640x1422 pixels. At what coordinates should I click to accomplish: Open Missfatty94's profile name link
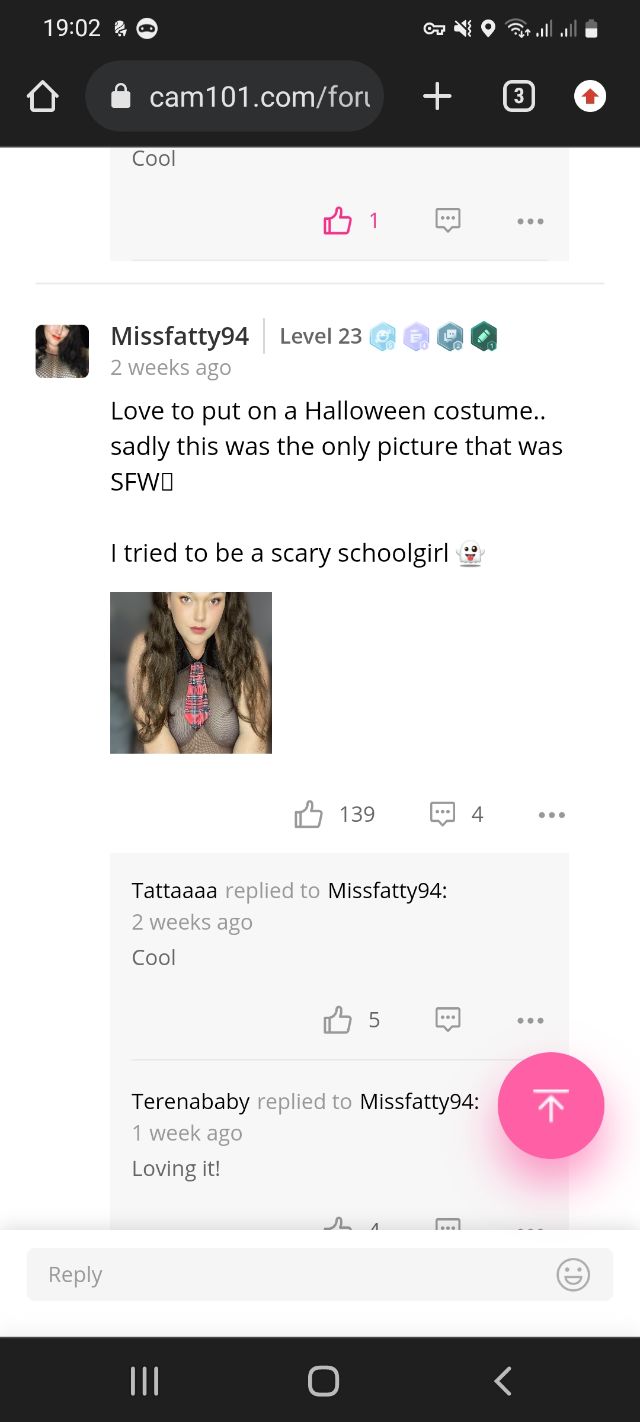click(180, 336)
